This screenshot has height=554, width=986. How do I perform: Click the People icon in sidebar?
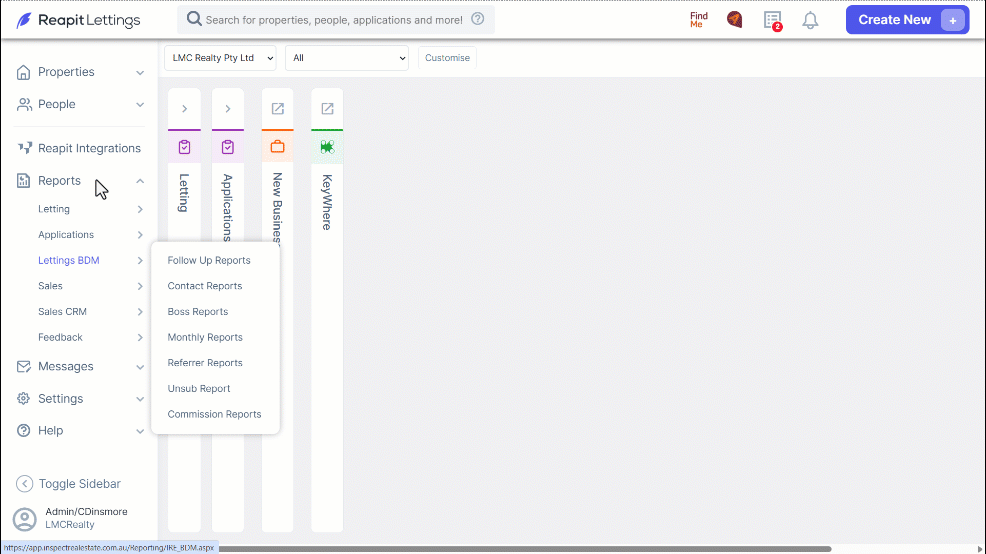(x=24, y=104)
